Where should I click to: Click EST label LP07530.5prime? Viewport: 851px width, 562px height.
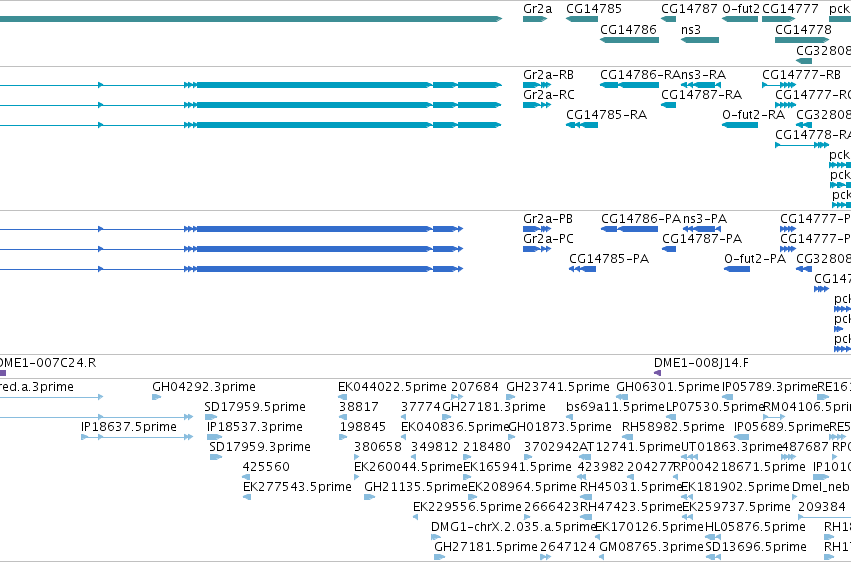(x=714, y=407)
